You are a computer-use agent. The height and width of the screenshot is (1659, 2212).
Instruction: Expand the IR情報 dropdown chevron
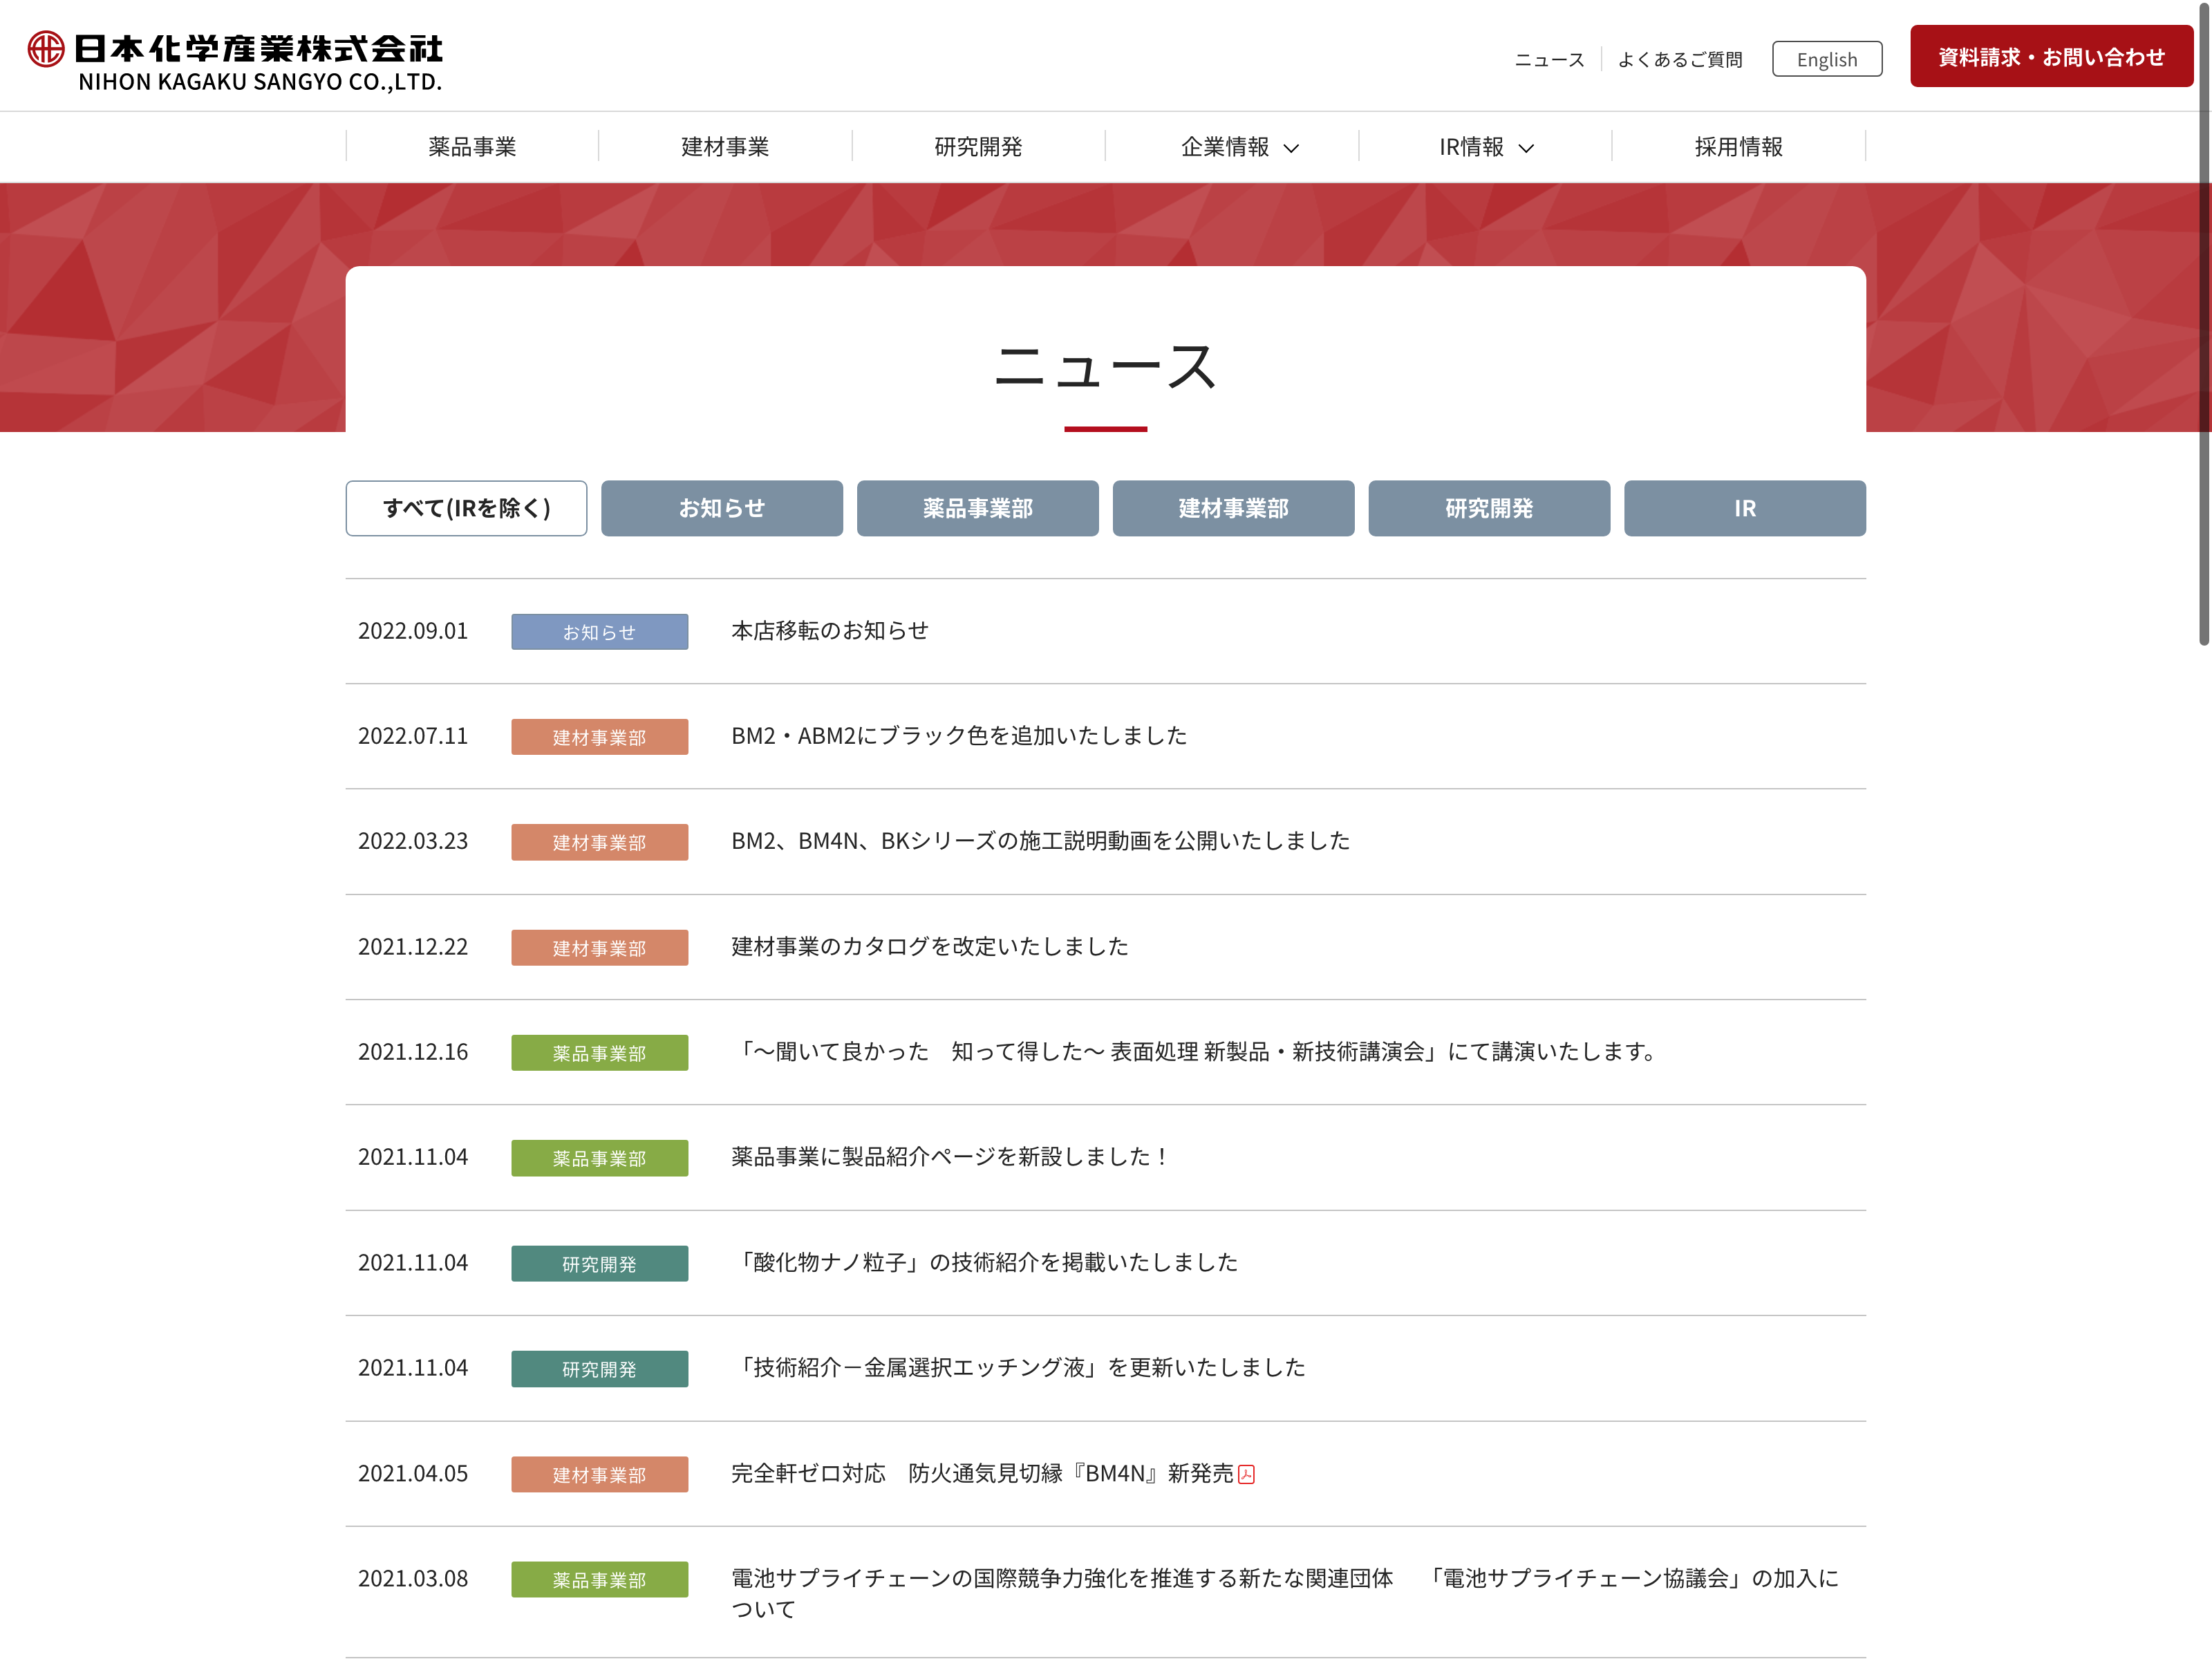point(1526,148)
